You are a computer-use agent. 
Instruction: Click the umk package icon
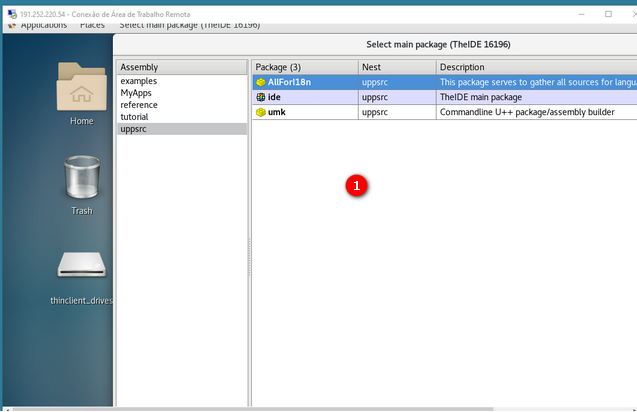click(x=261, y=112)
